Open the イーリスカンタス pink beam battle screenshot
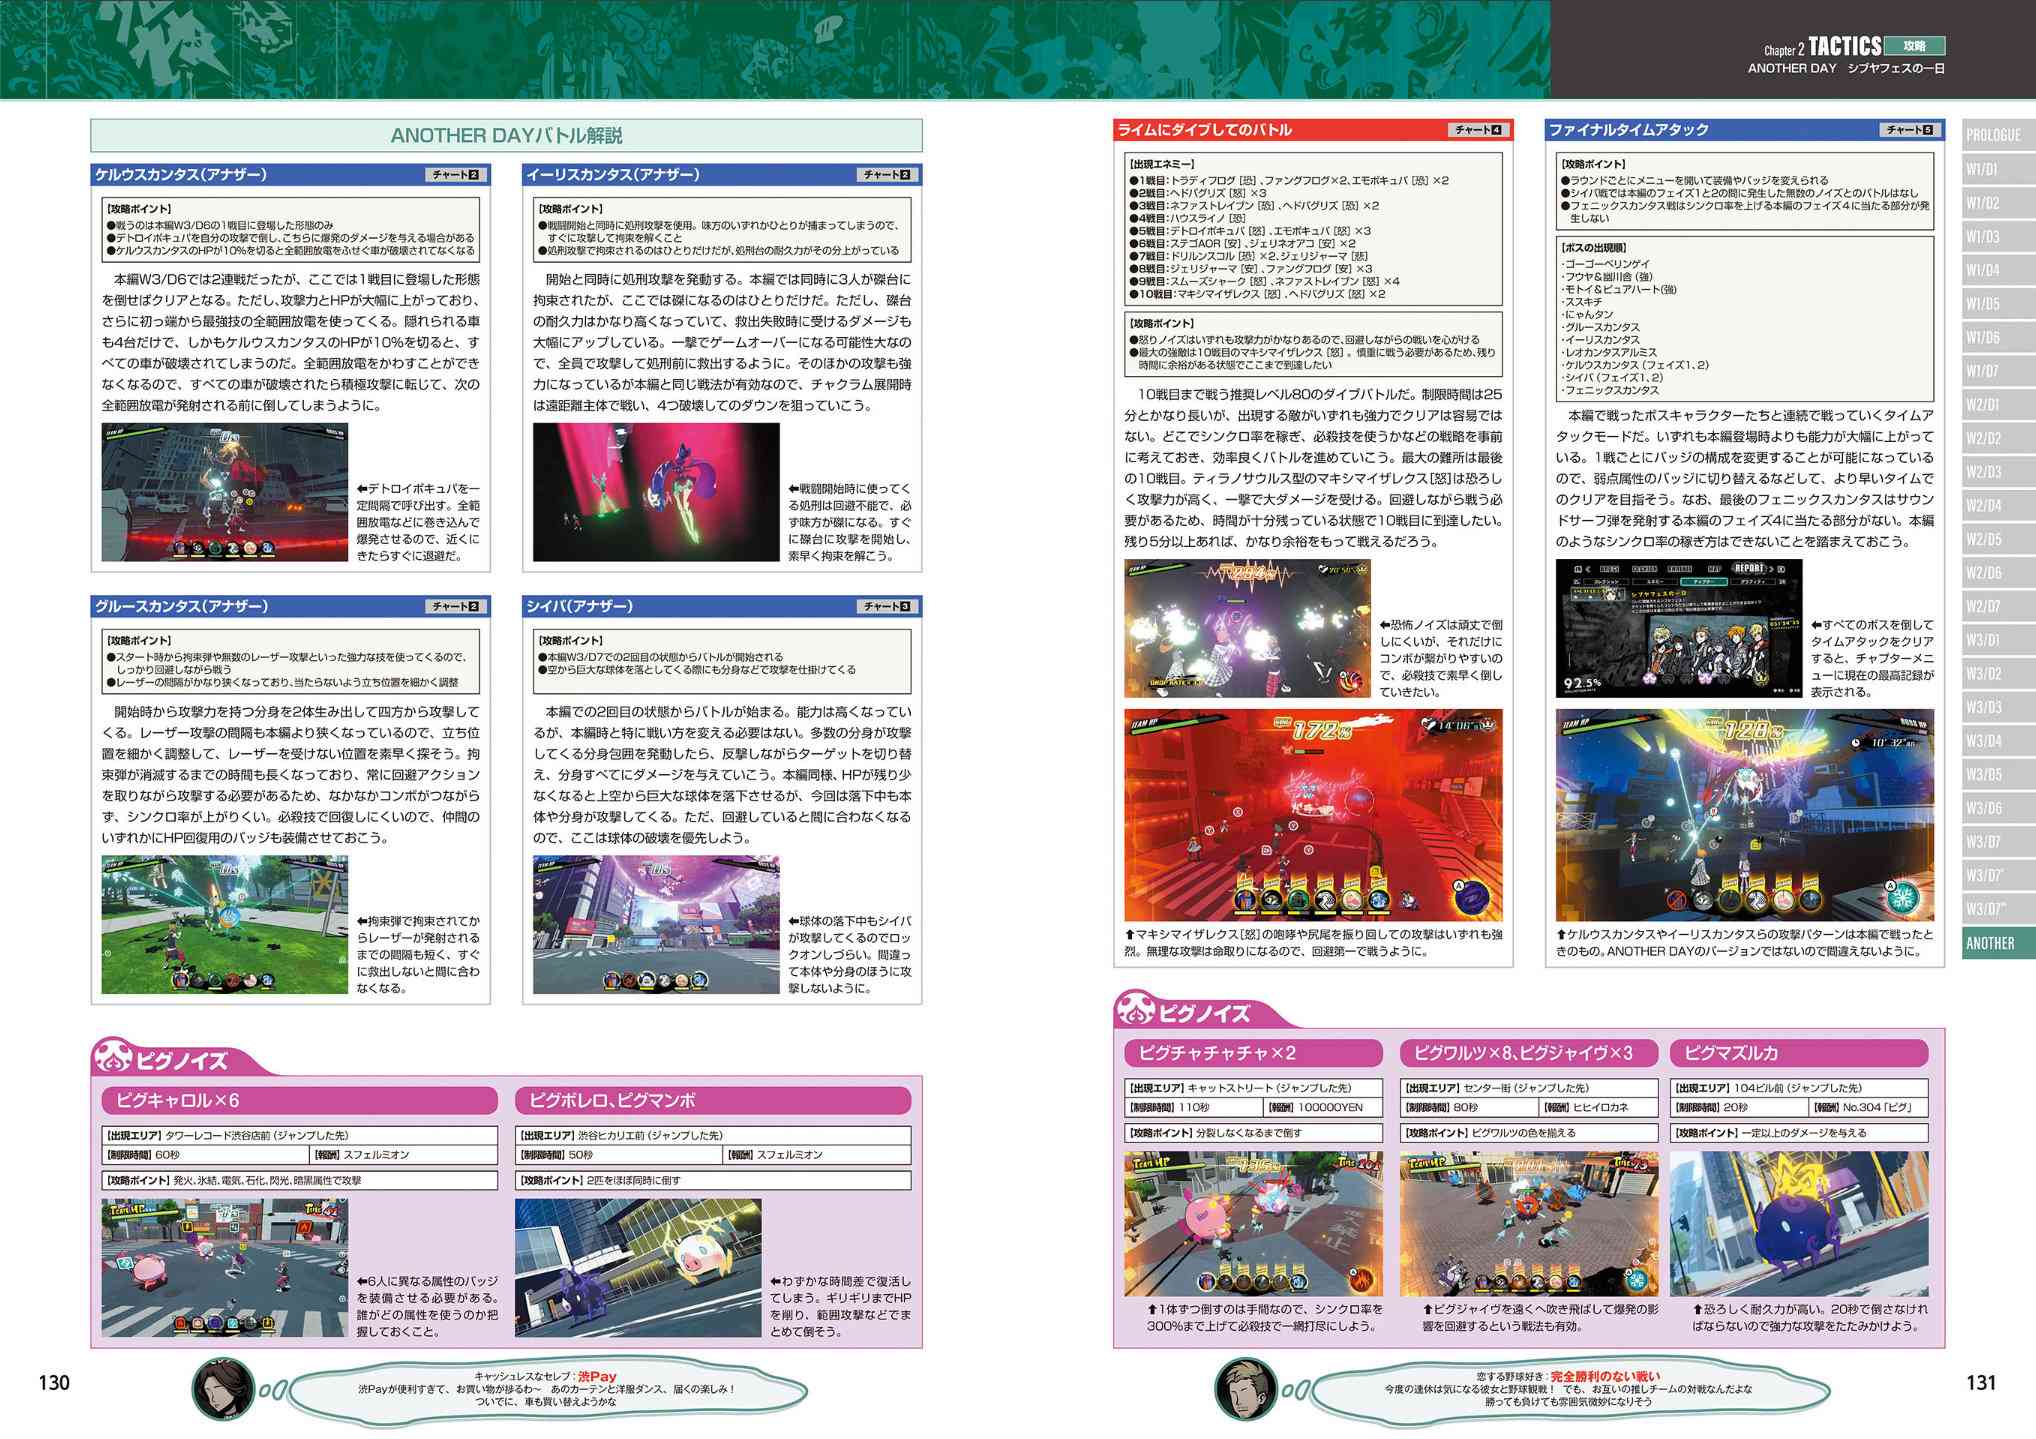Screen dimensions: 2036x1439 click(x=655, y=492)
